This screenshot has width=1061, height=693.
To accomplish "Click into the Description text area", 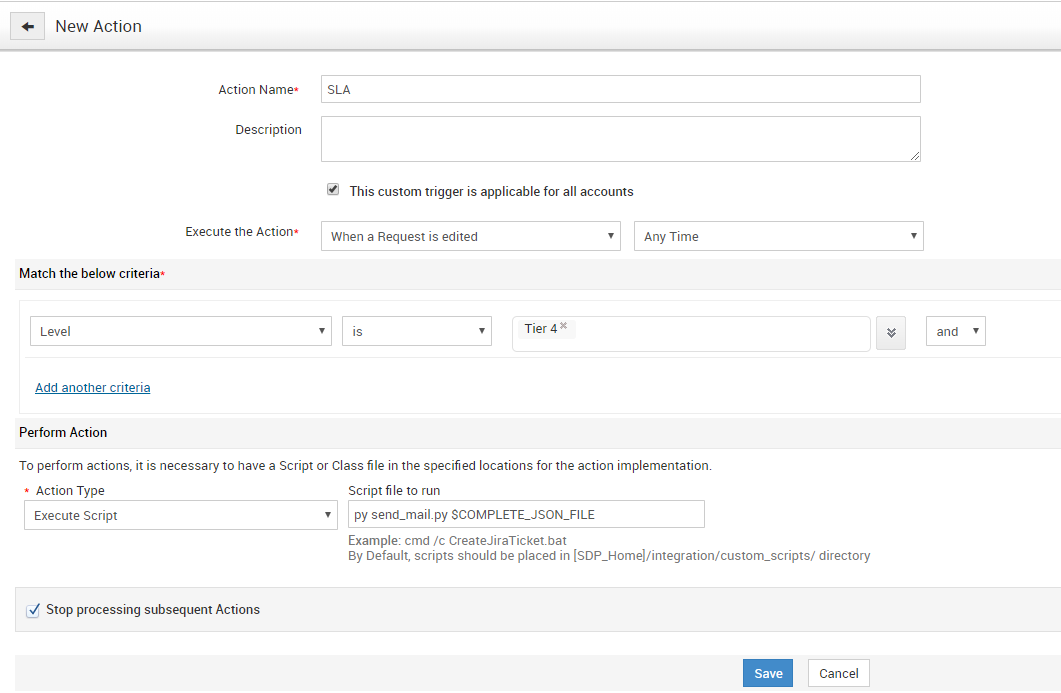I will click(620, 138).
